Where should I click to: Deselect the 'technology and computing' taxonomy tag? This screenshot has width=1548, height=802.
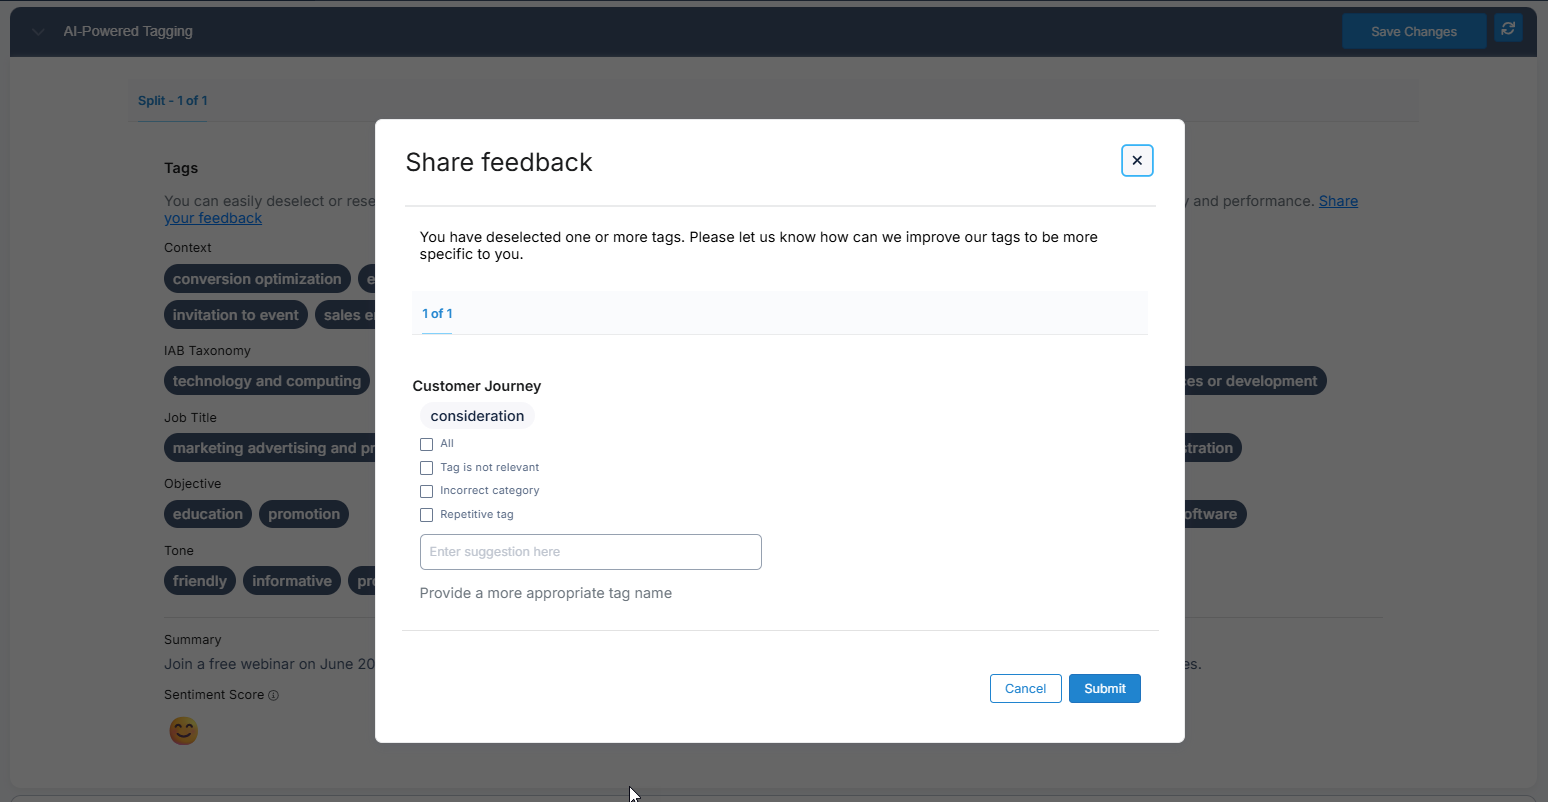266,381
